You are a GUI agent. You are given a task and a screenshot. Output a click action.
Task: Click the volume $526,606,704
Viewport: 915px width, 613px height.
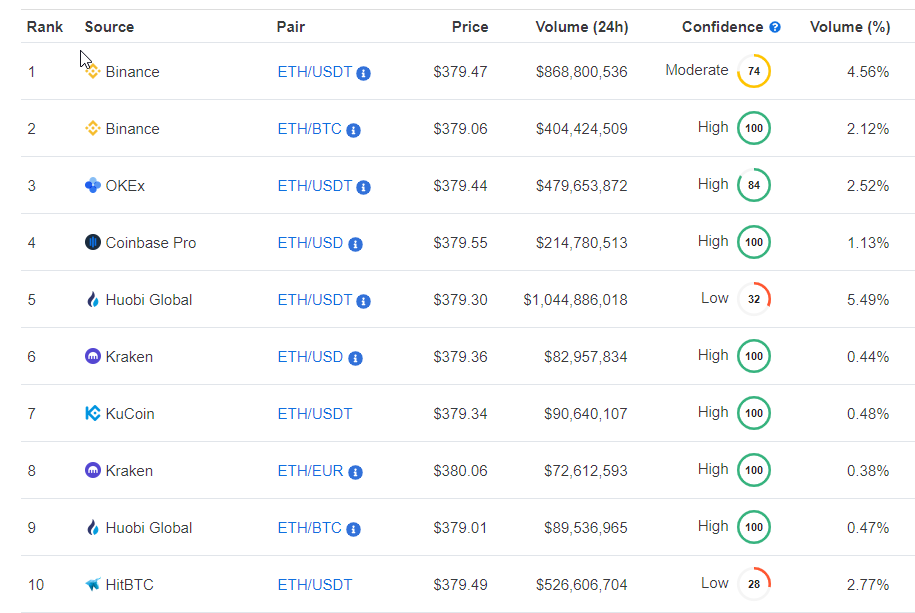(x=582, y=584)
